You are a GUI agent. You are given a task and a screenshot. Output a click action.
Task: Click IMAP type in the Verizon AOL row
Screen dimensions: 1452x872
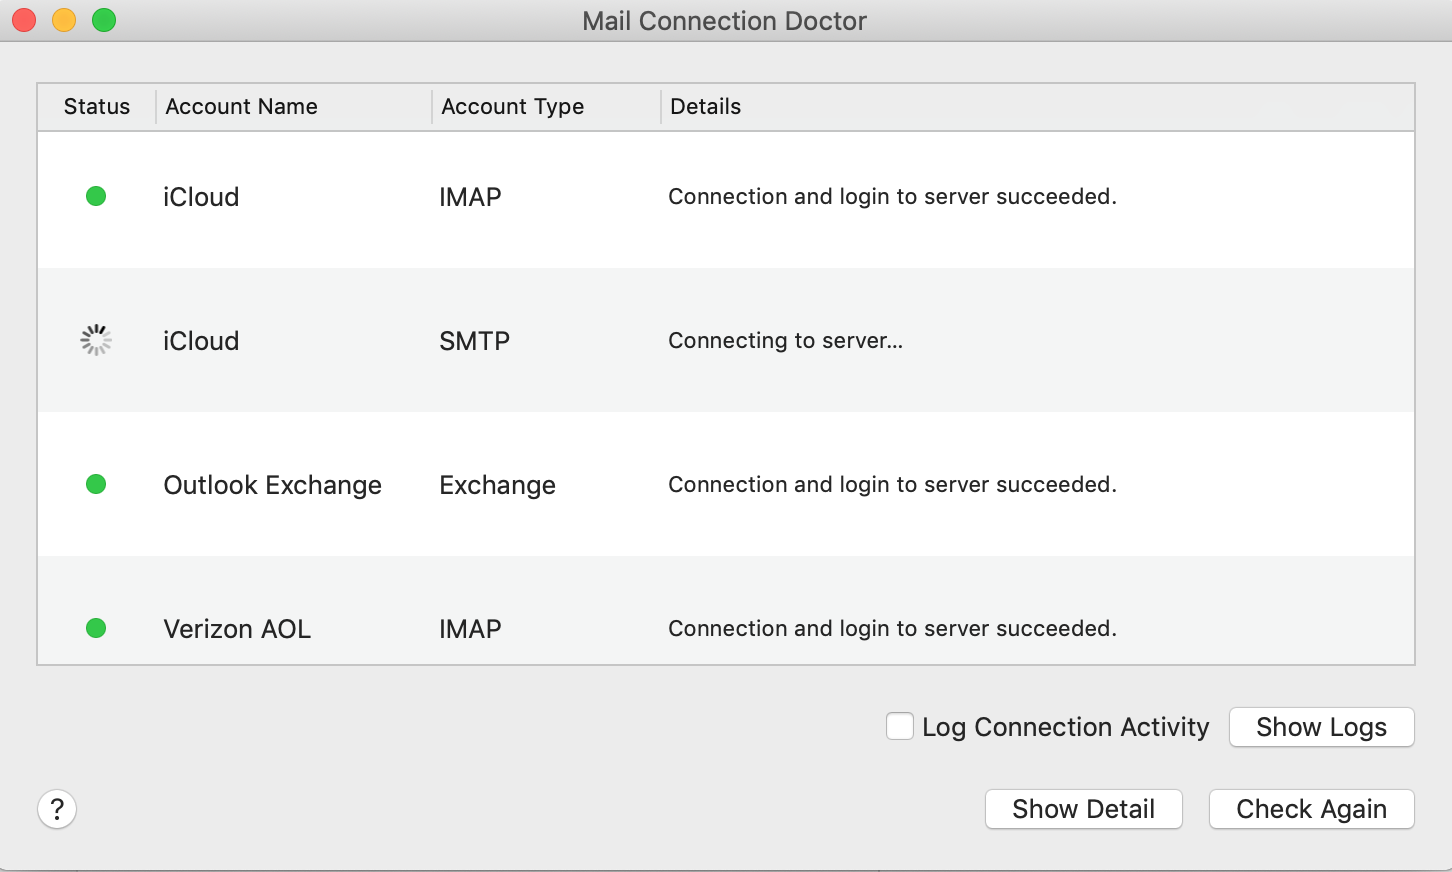tap(470, 629)
